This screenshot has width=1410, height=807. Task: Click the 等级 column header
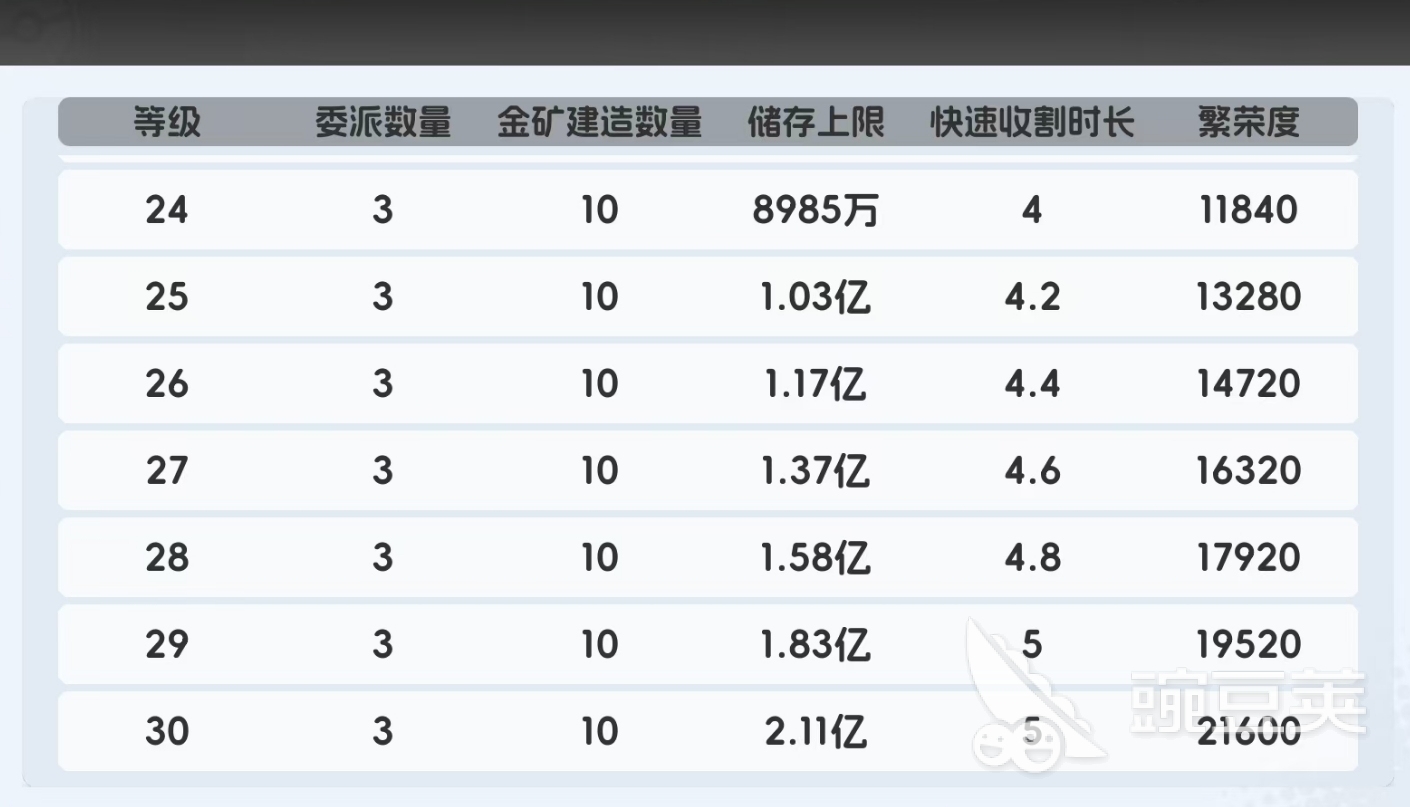point(167,122)
